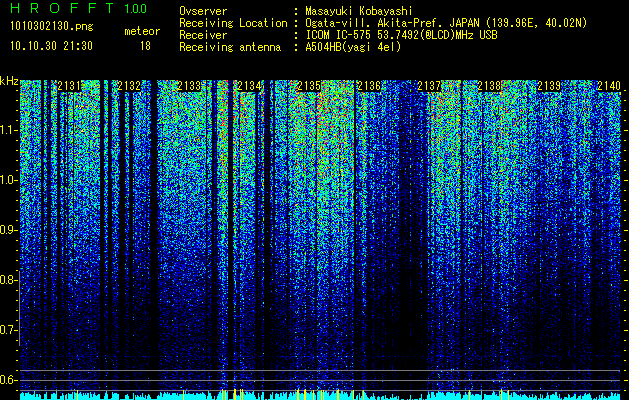This screenshot has height=400, width=629.
Task: Click the observer name Masayuki Kobayashi
Action: point(359,11)
